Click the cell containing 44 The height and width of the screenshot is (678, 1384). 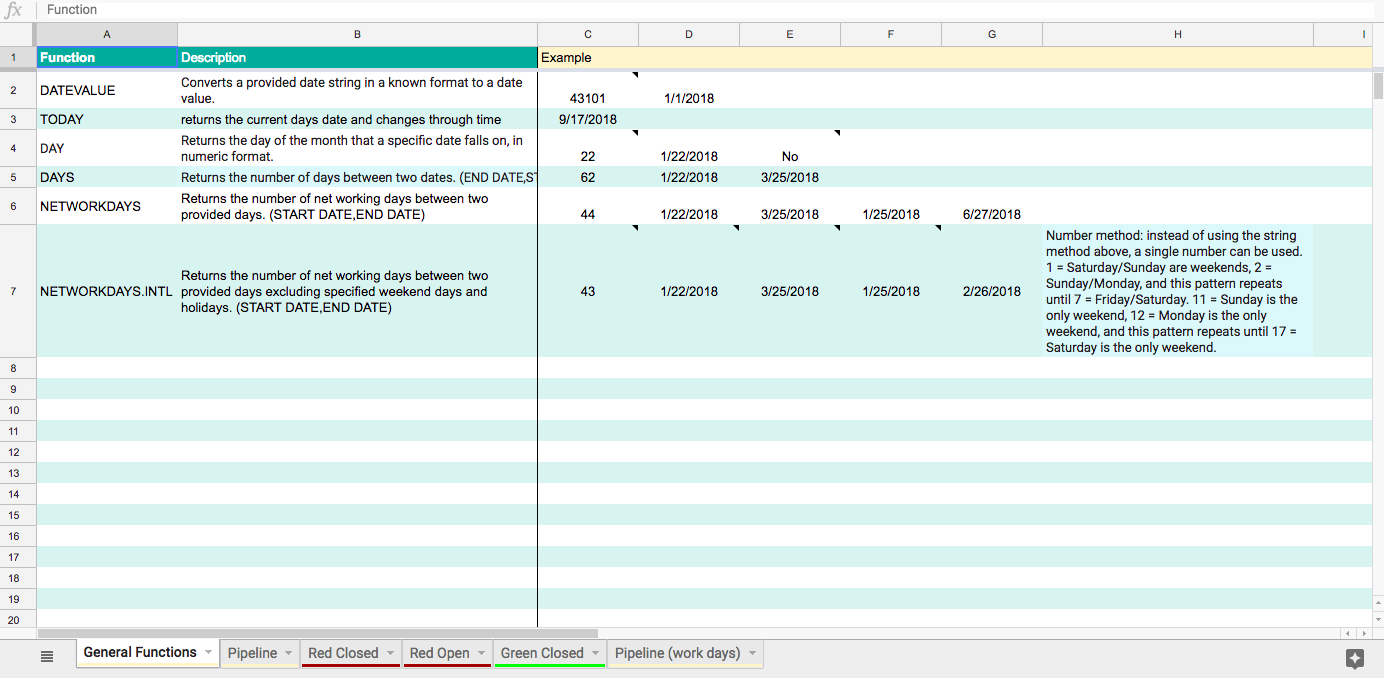[x=588, y=206]
